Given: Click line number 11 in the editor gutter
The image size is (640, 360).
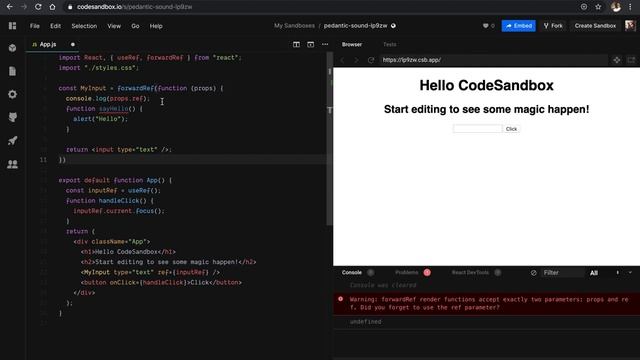Looking at the screenshot, I should [43, 160].
